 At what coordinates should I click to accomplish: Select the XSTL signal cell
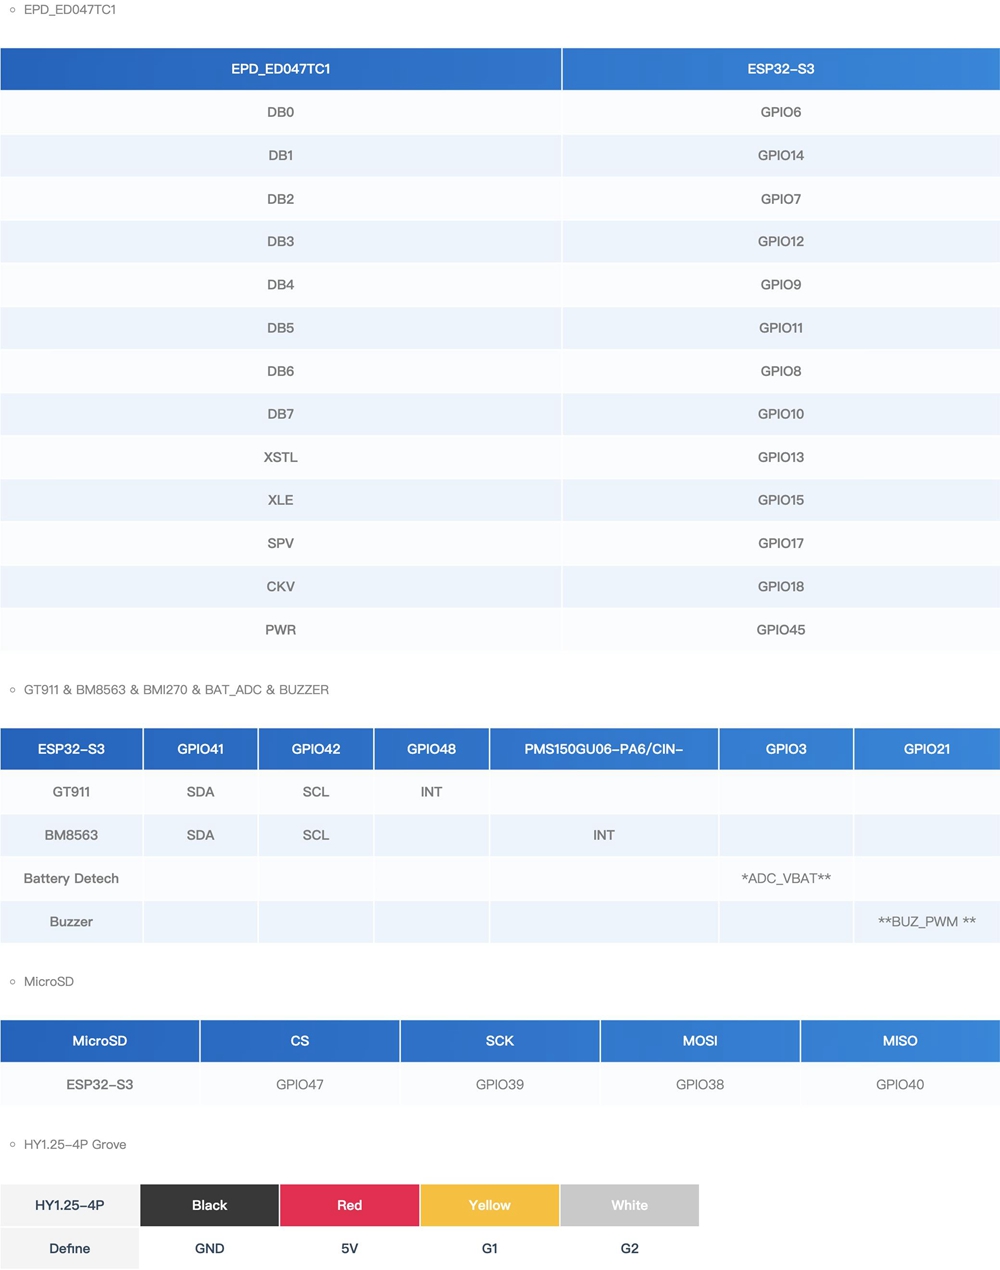[280, 457]
